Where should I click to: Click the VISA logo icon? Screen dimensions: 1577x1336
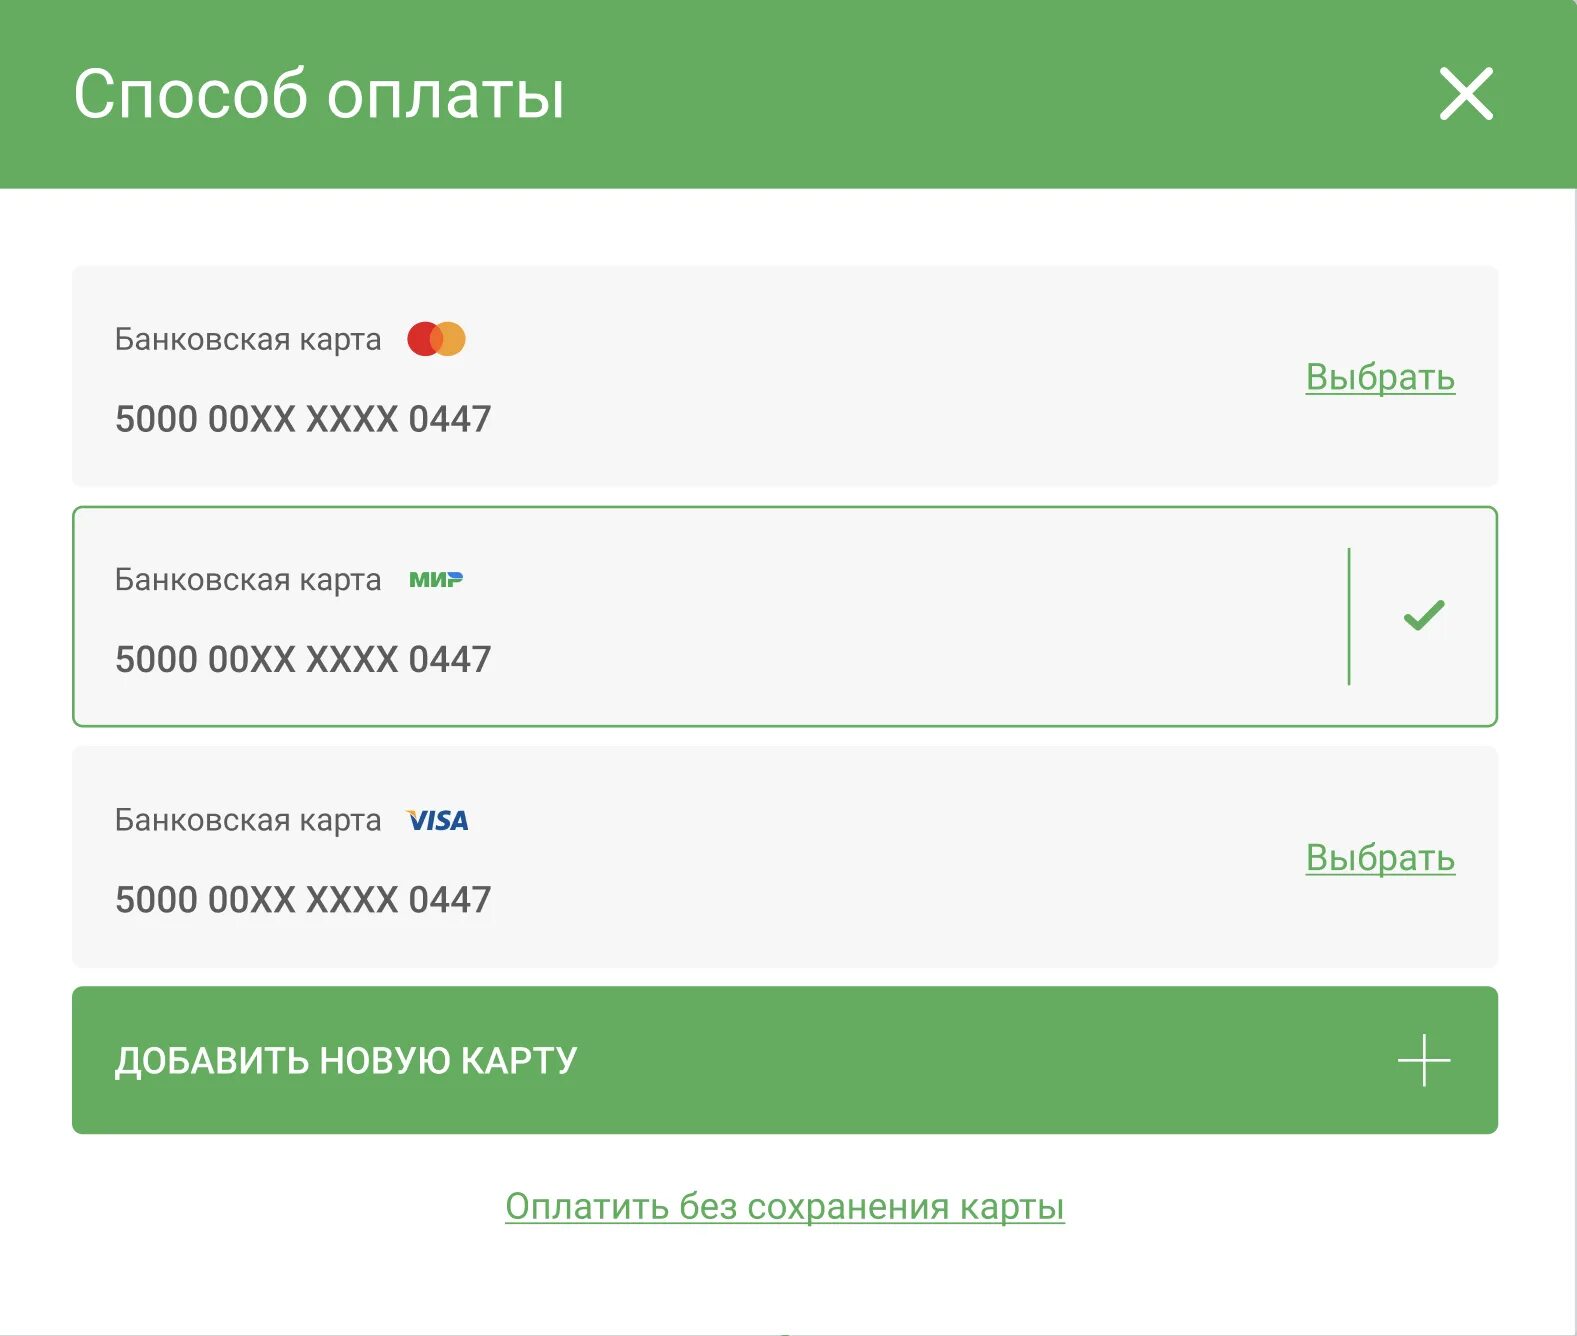[x=438, y=821]
